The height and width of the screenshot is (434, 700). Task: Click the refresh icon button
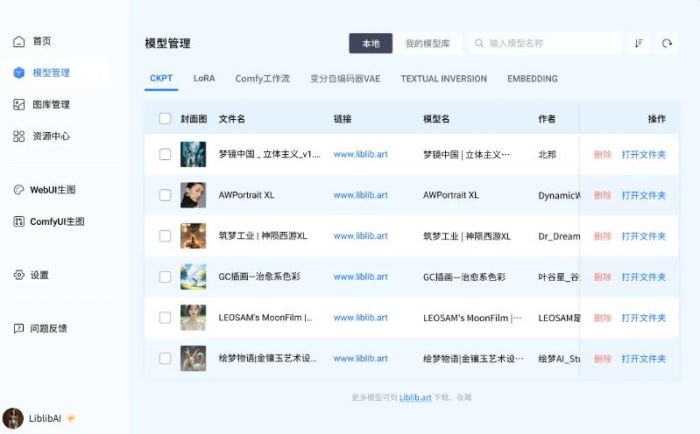(667, 43)
